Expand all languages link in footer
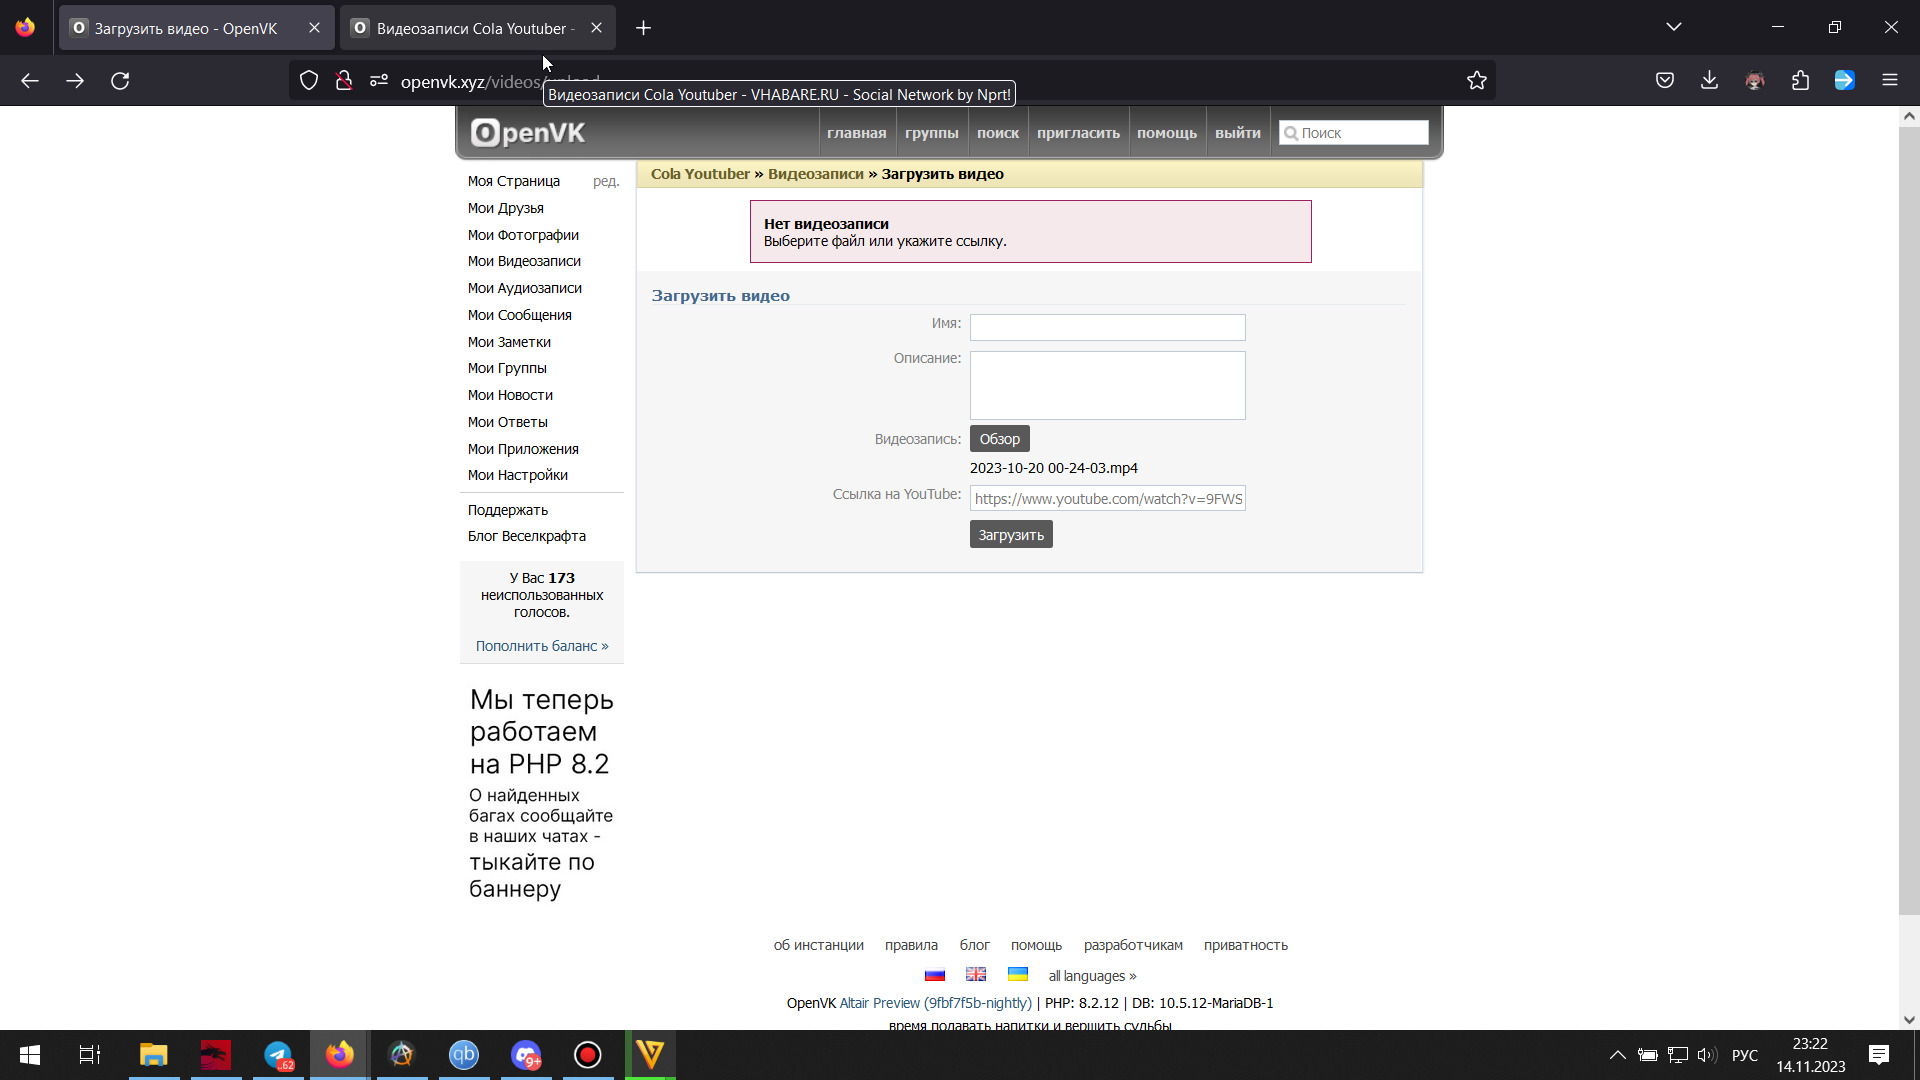Image resolution: width=1920 pixels, height=1080 pixels. [1092, 976]
